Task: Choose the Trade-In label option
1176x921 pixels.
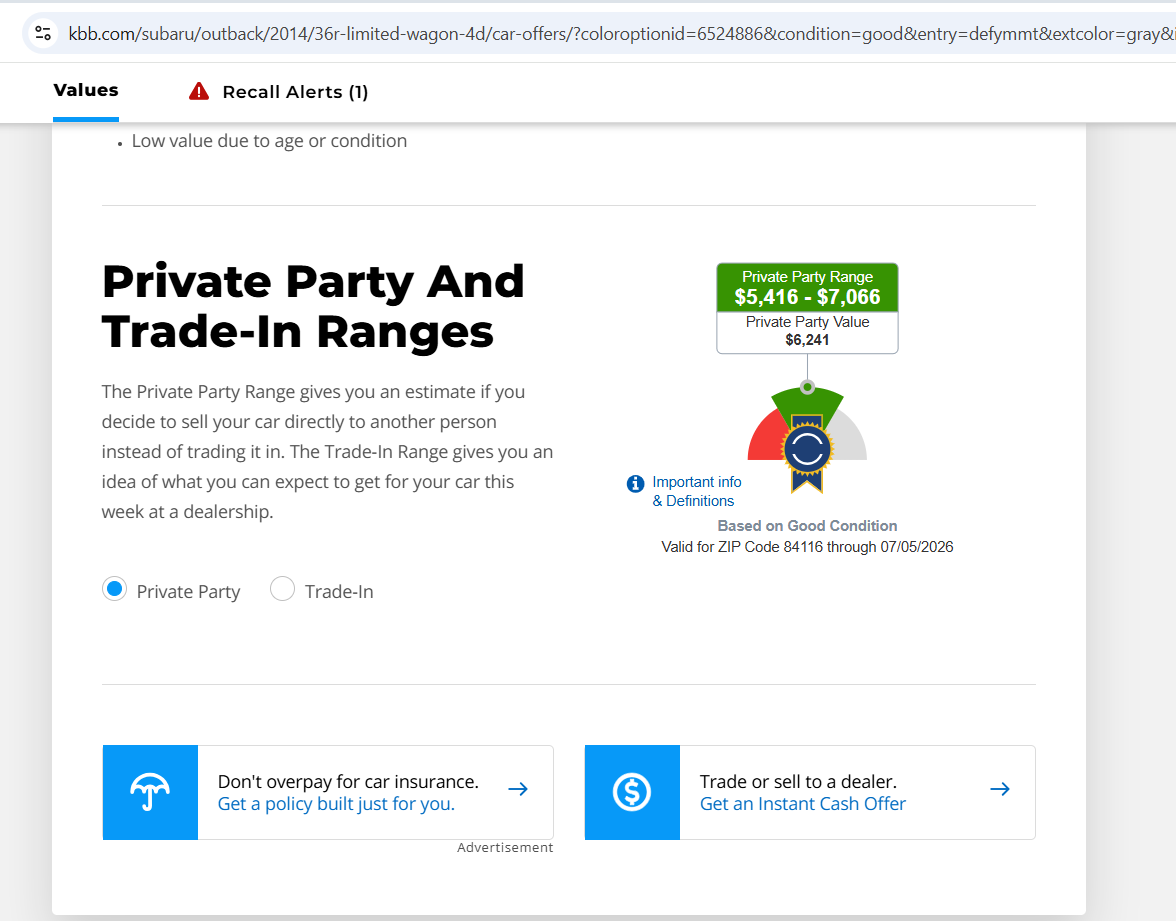Action: coord(339,592)
